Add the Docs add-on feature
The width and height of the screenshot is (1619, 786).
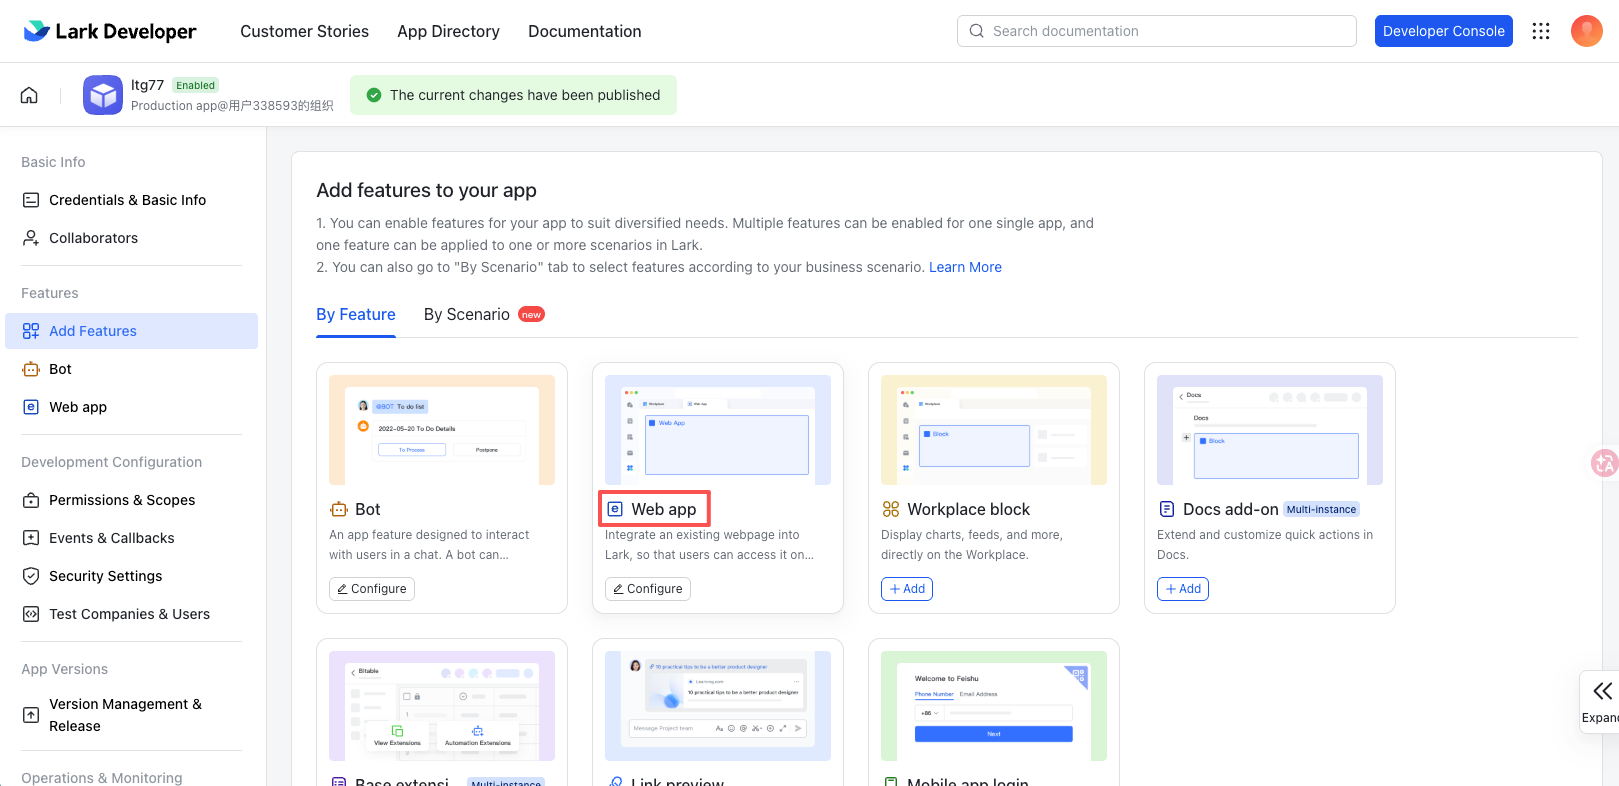pos(1183,589)
